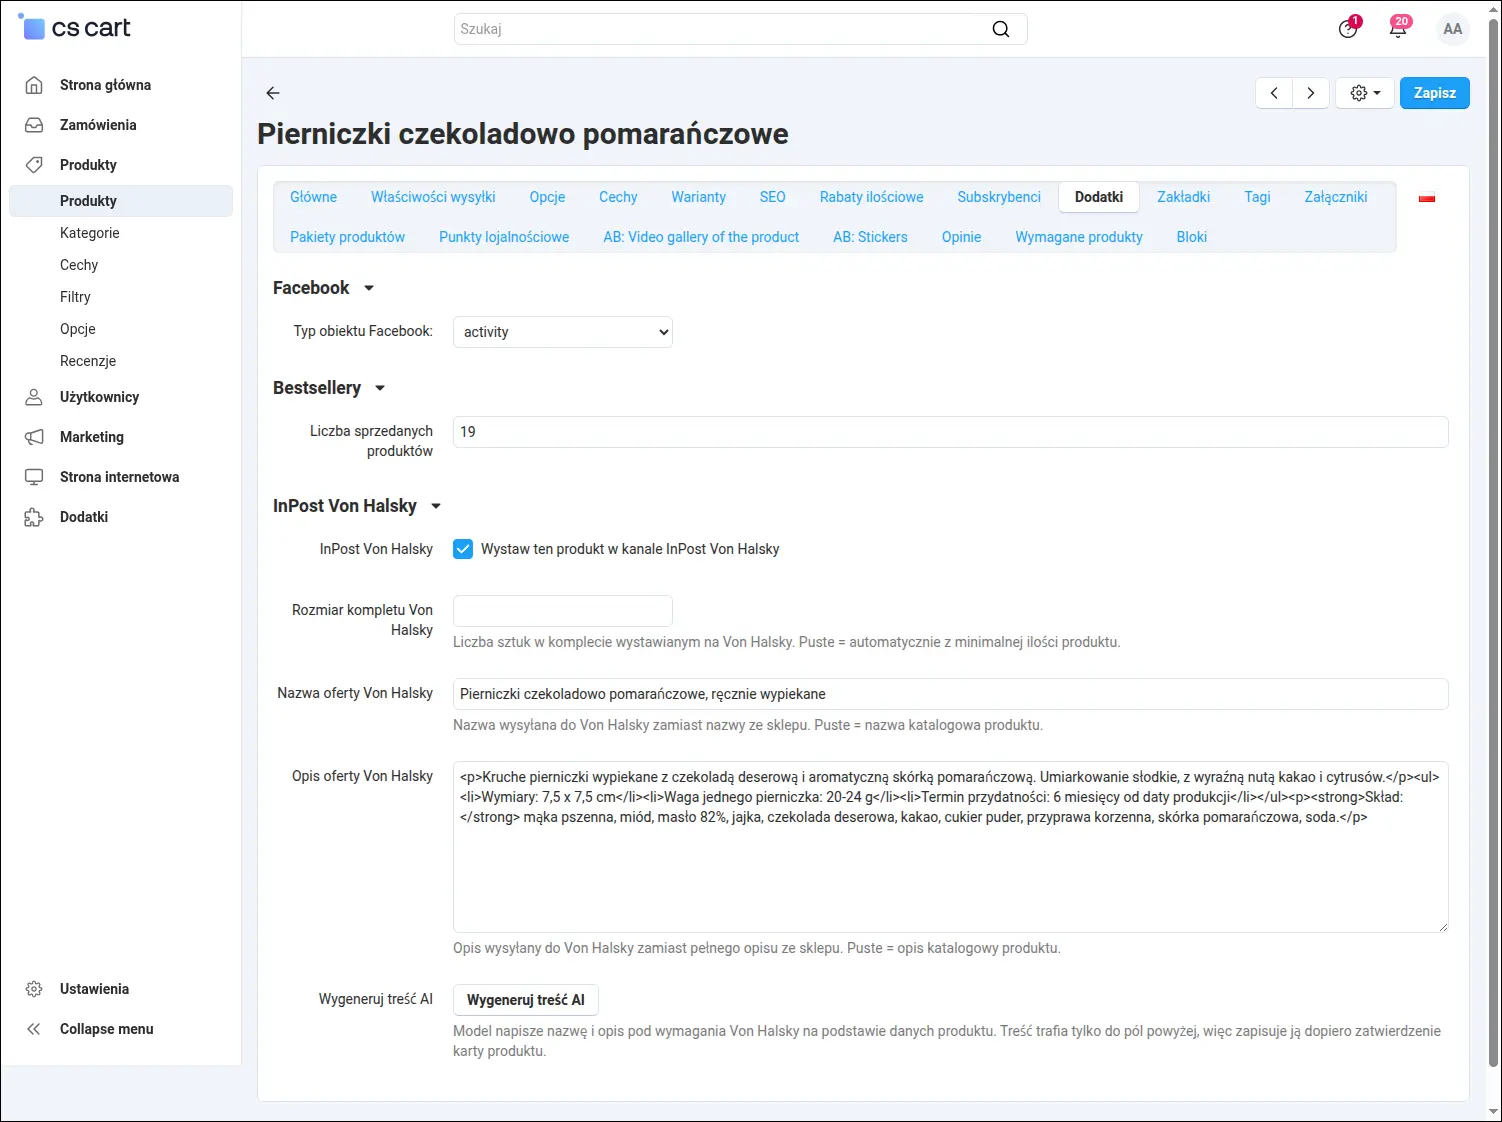Image resolution: width=1502 pixels, height=1122 pixels.
Task: Click the Strona główna home icon
Action: click(34, 85)
